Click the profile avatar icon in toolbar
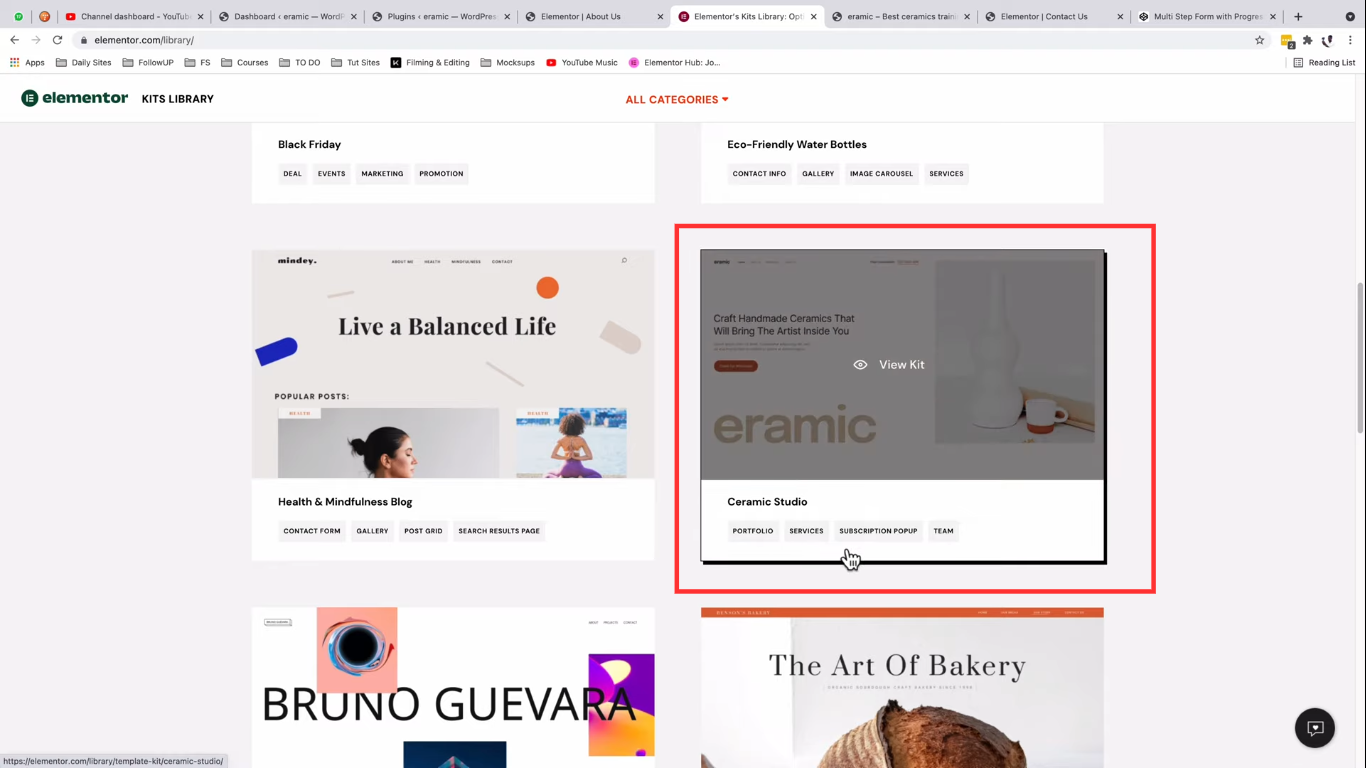The height and width of the screenshot is (768, 1366). pos(1328,40)
